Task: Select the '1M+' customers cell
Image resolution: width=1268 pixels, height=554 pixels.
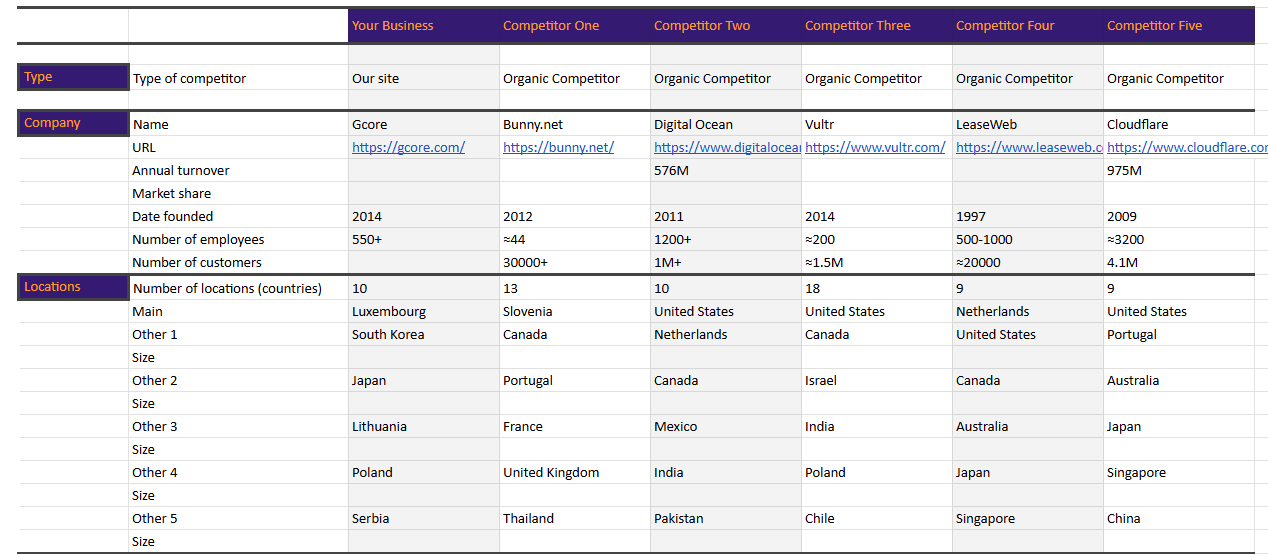Action: 726,263
